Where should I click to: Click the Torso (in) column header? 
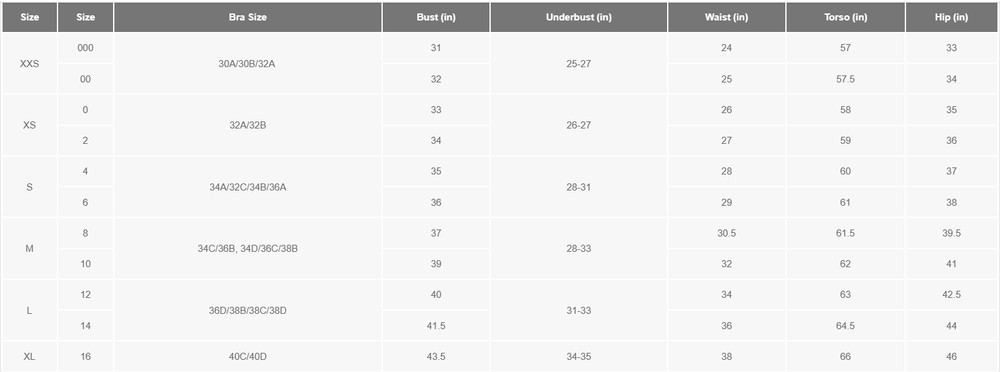point(846,17)
